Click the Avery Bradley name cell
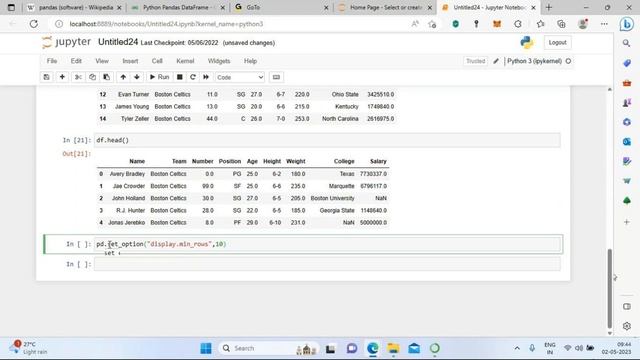The width and height of the screenshot is (640, 360). [x=127, y=174]
